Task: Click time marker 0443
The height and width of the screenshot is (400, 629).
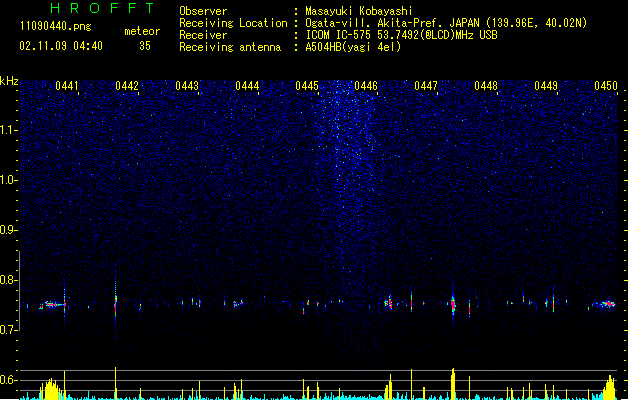Action: 187,86
